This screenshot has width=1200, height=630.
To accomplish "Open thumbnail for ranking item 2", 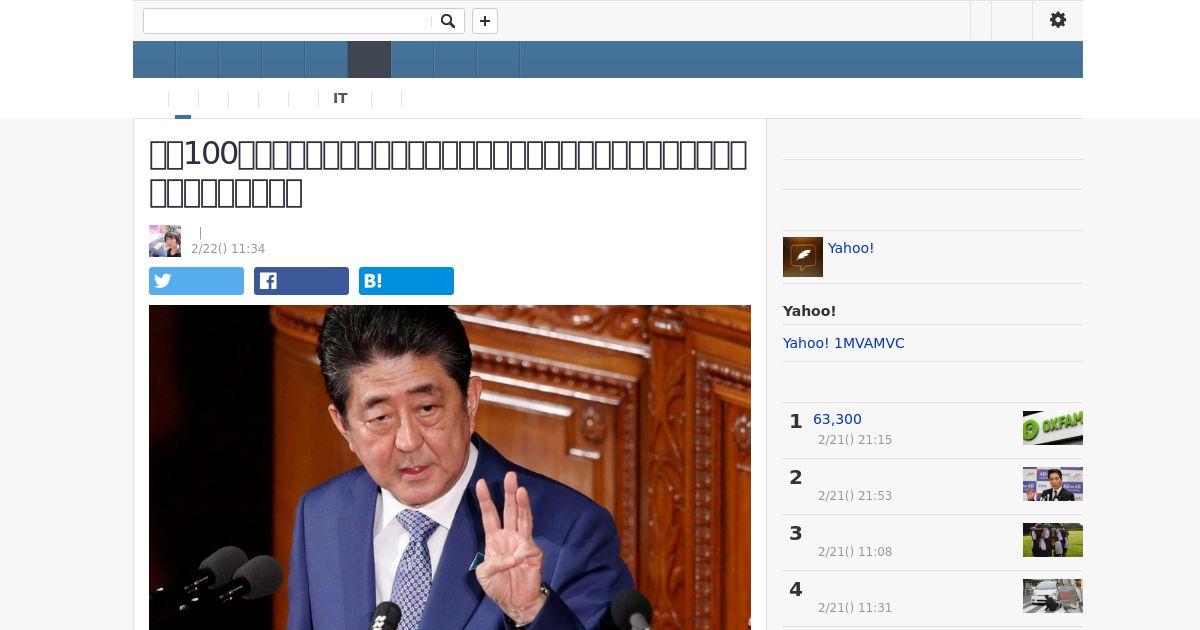I will [1053, 484].
